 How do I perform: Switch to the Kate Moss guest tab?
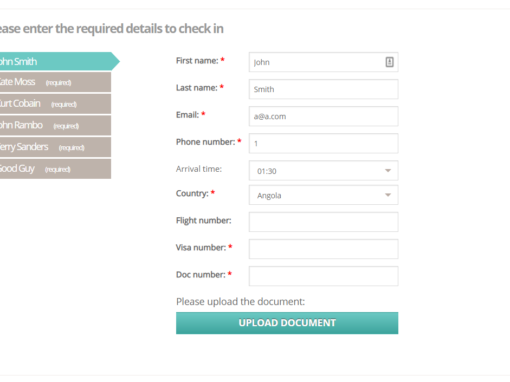(x=55, y=82)
